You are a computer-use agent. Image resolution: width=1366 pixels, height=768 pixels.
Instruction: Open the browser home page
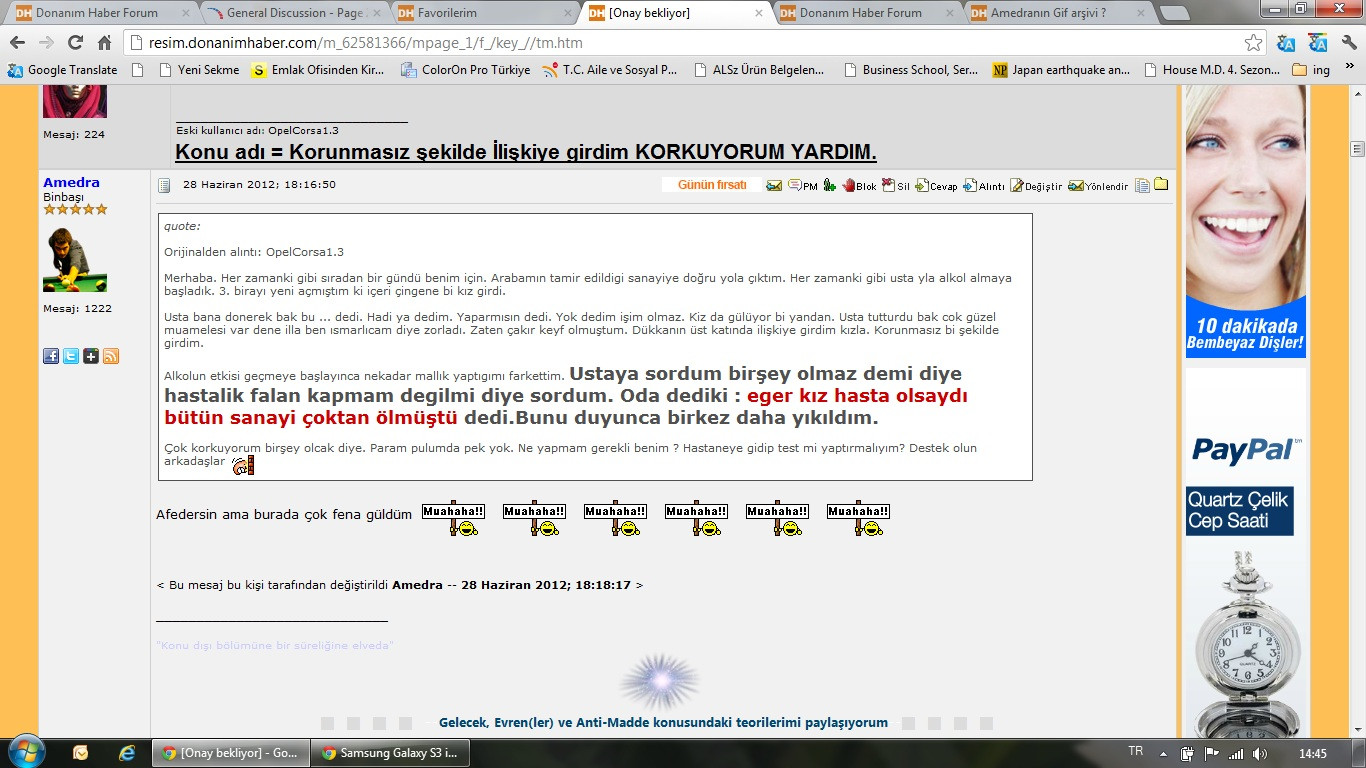pyautogui.click(x=104, y=43)
